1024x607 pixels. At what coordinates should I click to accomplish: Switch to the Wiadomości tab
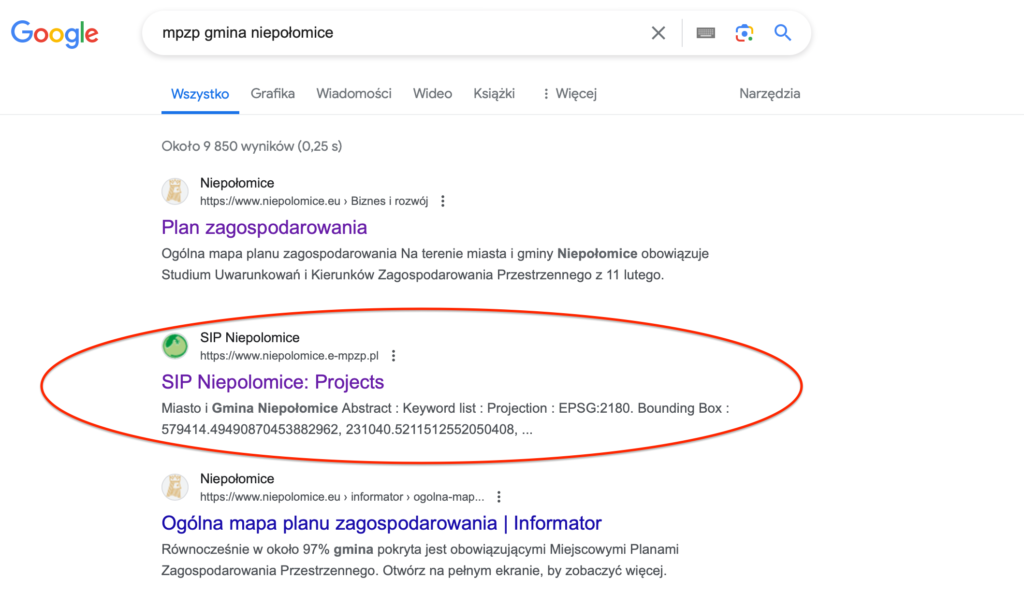pos(354,93)
